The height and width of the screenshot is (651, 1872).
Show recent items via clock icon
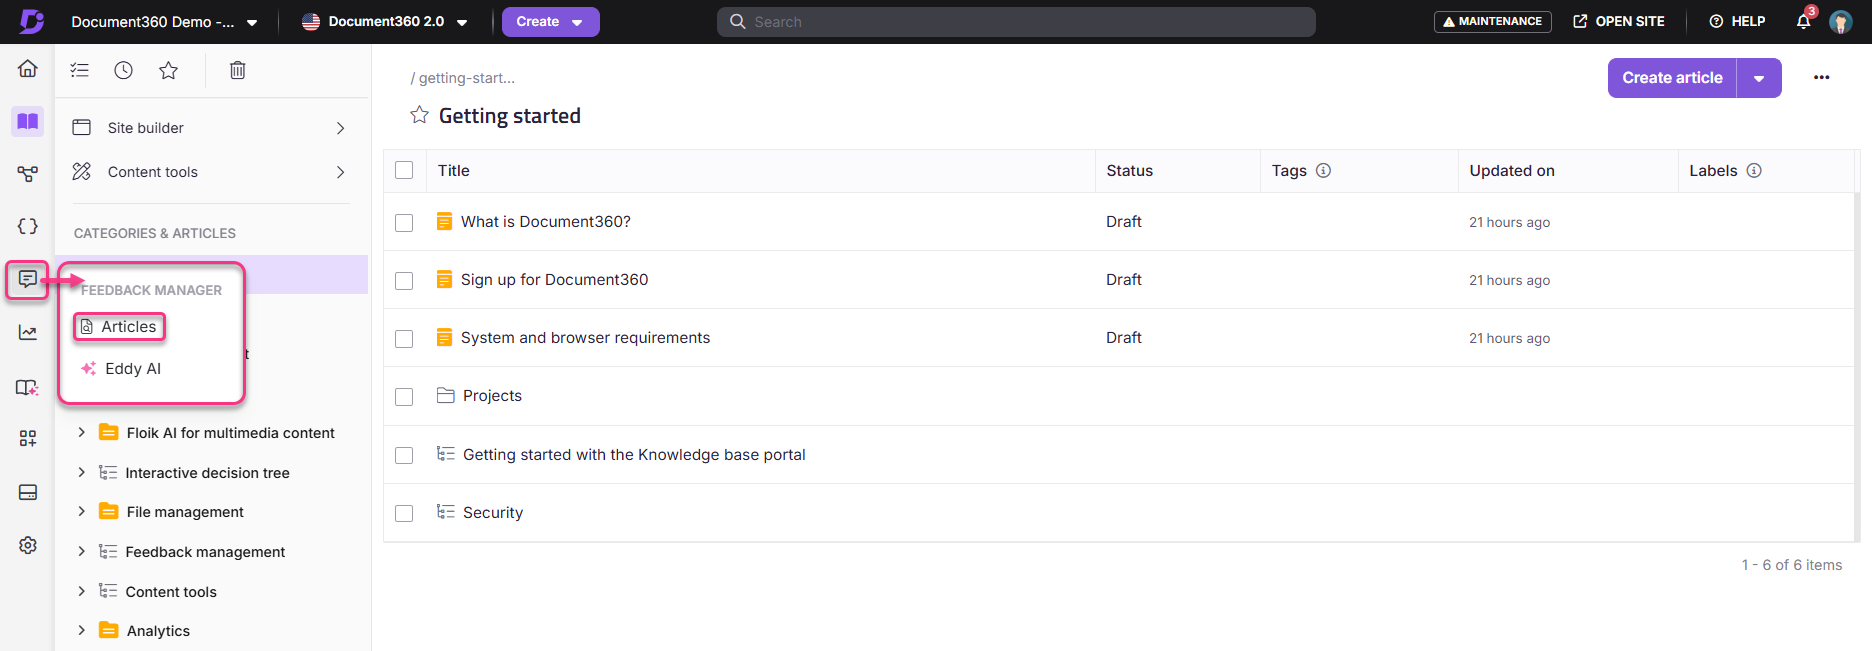(x=123, y=70)
